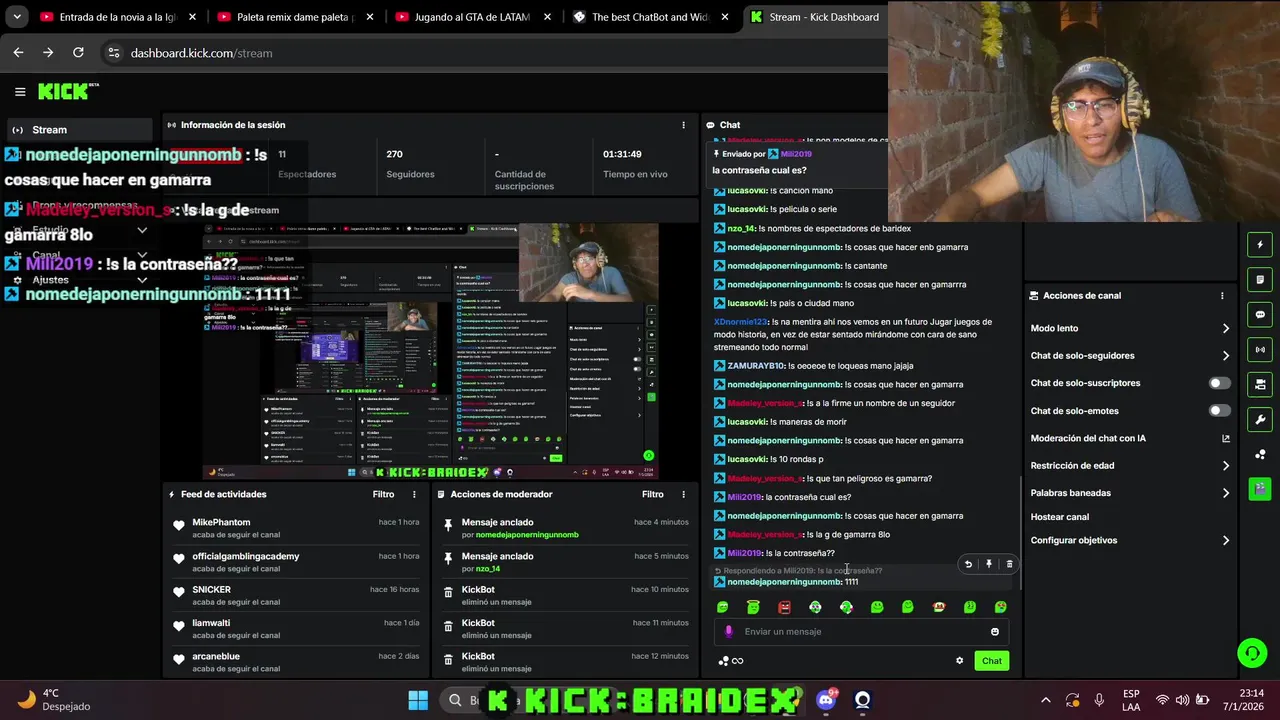Open the wrench tools icon in right sidebar
The height and width of the screenshot is (720, 1280).
[x=1260, y=419]
